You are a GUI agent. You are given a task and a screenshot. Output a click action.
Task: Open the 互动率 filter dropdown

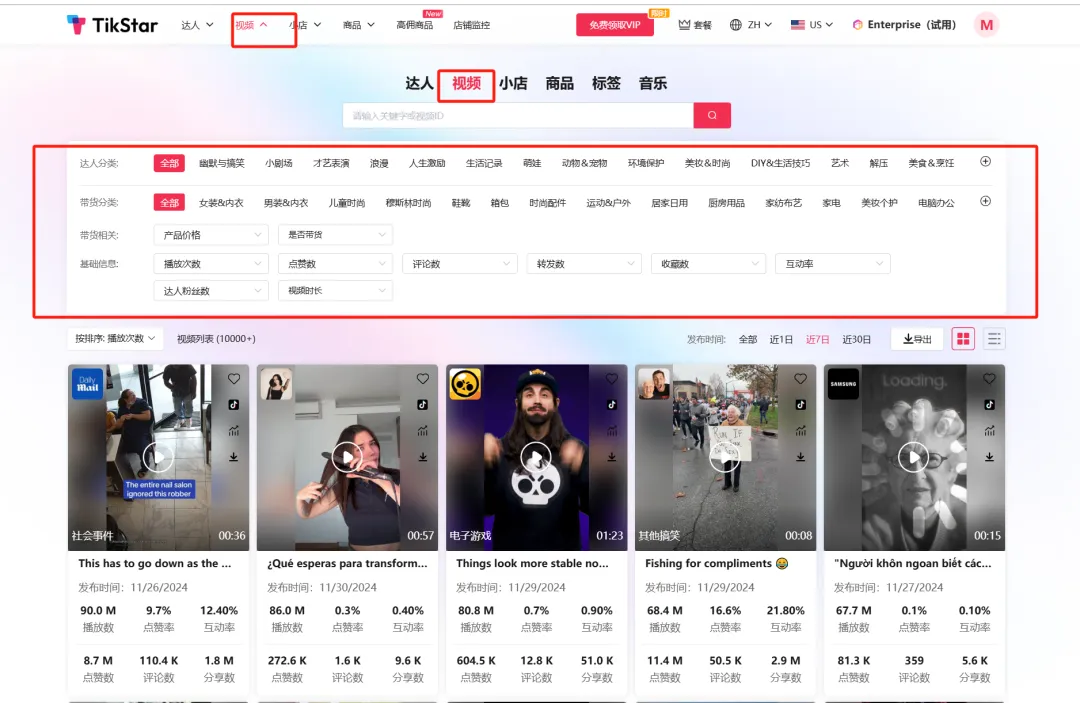[x=833, y=264]
